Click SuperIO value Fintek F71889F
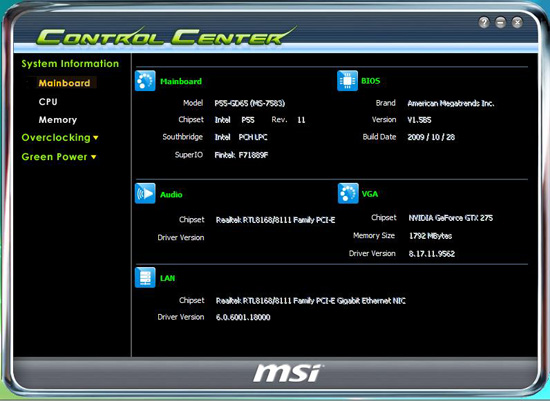 [x=241, y=155]
